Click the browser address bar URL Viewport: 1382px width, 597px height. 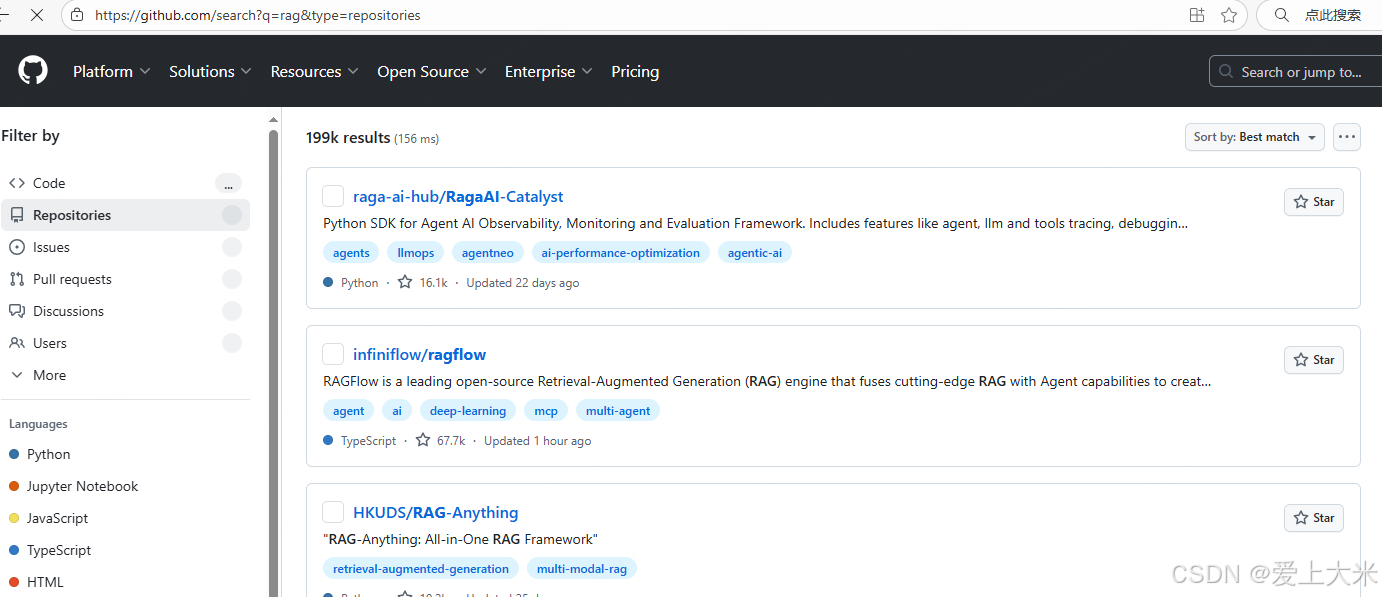258,15
